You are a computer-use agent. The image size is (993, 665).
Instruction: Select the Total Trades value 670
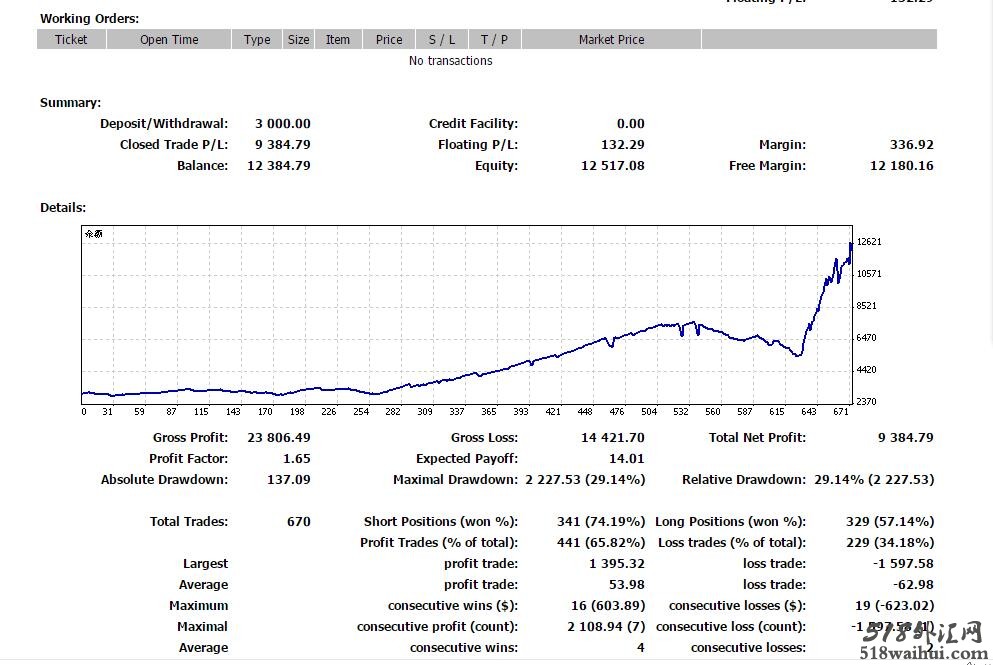[299, 522]
